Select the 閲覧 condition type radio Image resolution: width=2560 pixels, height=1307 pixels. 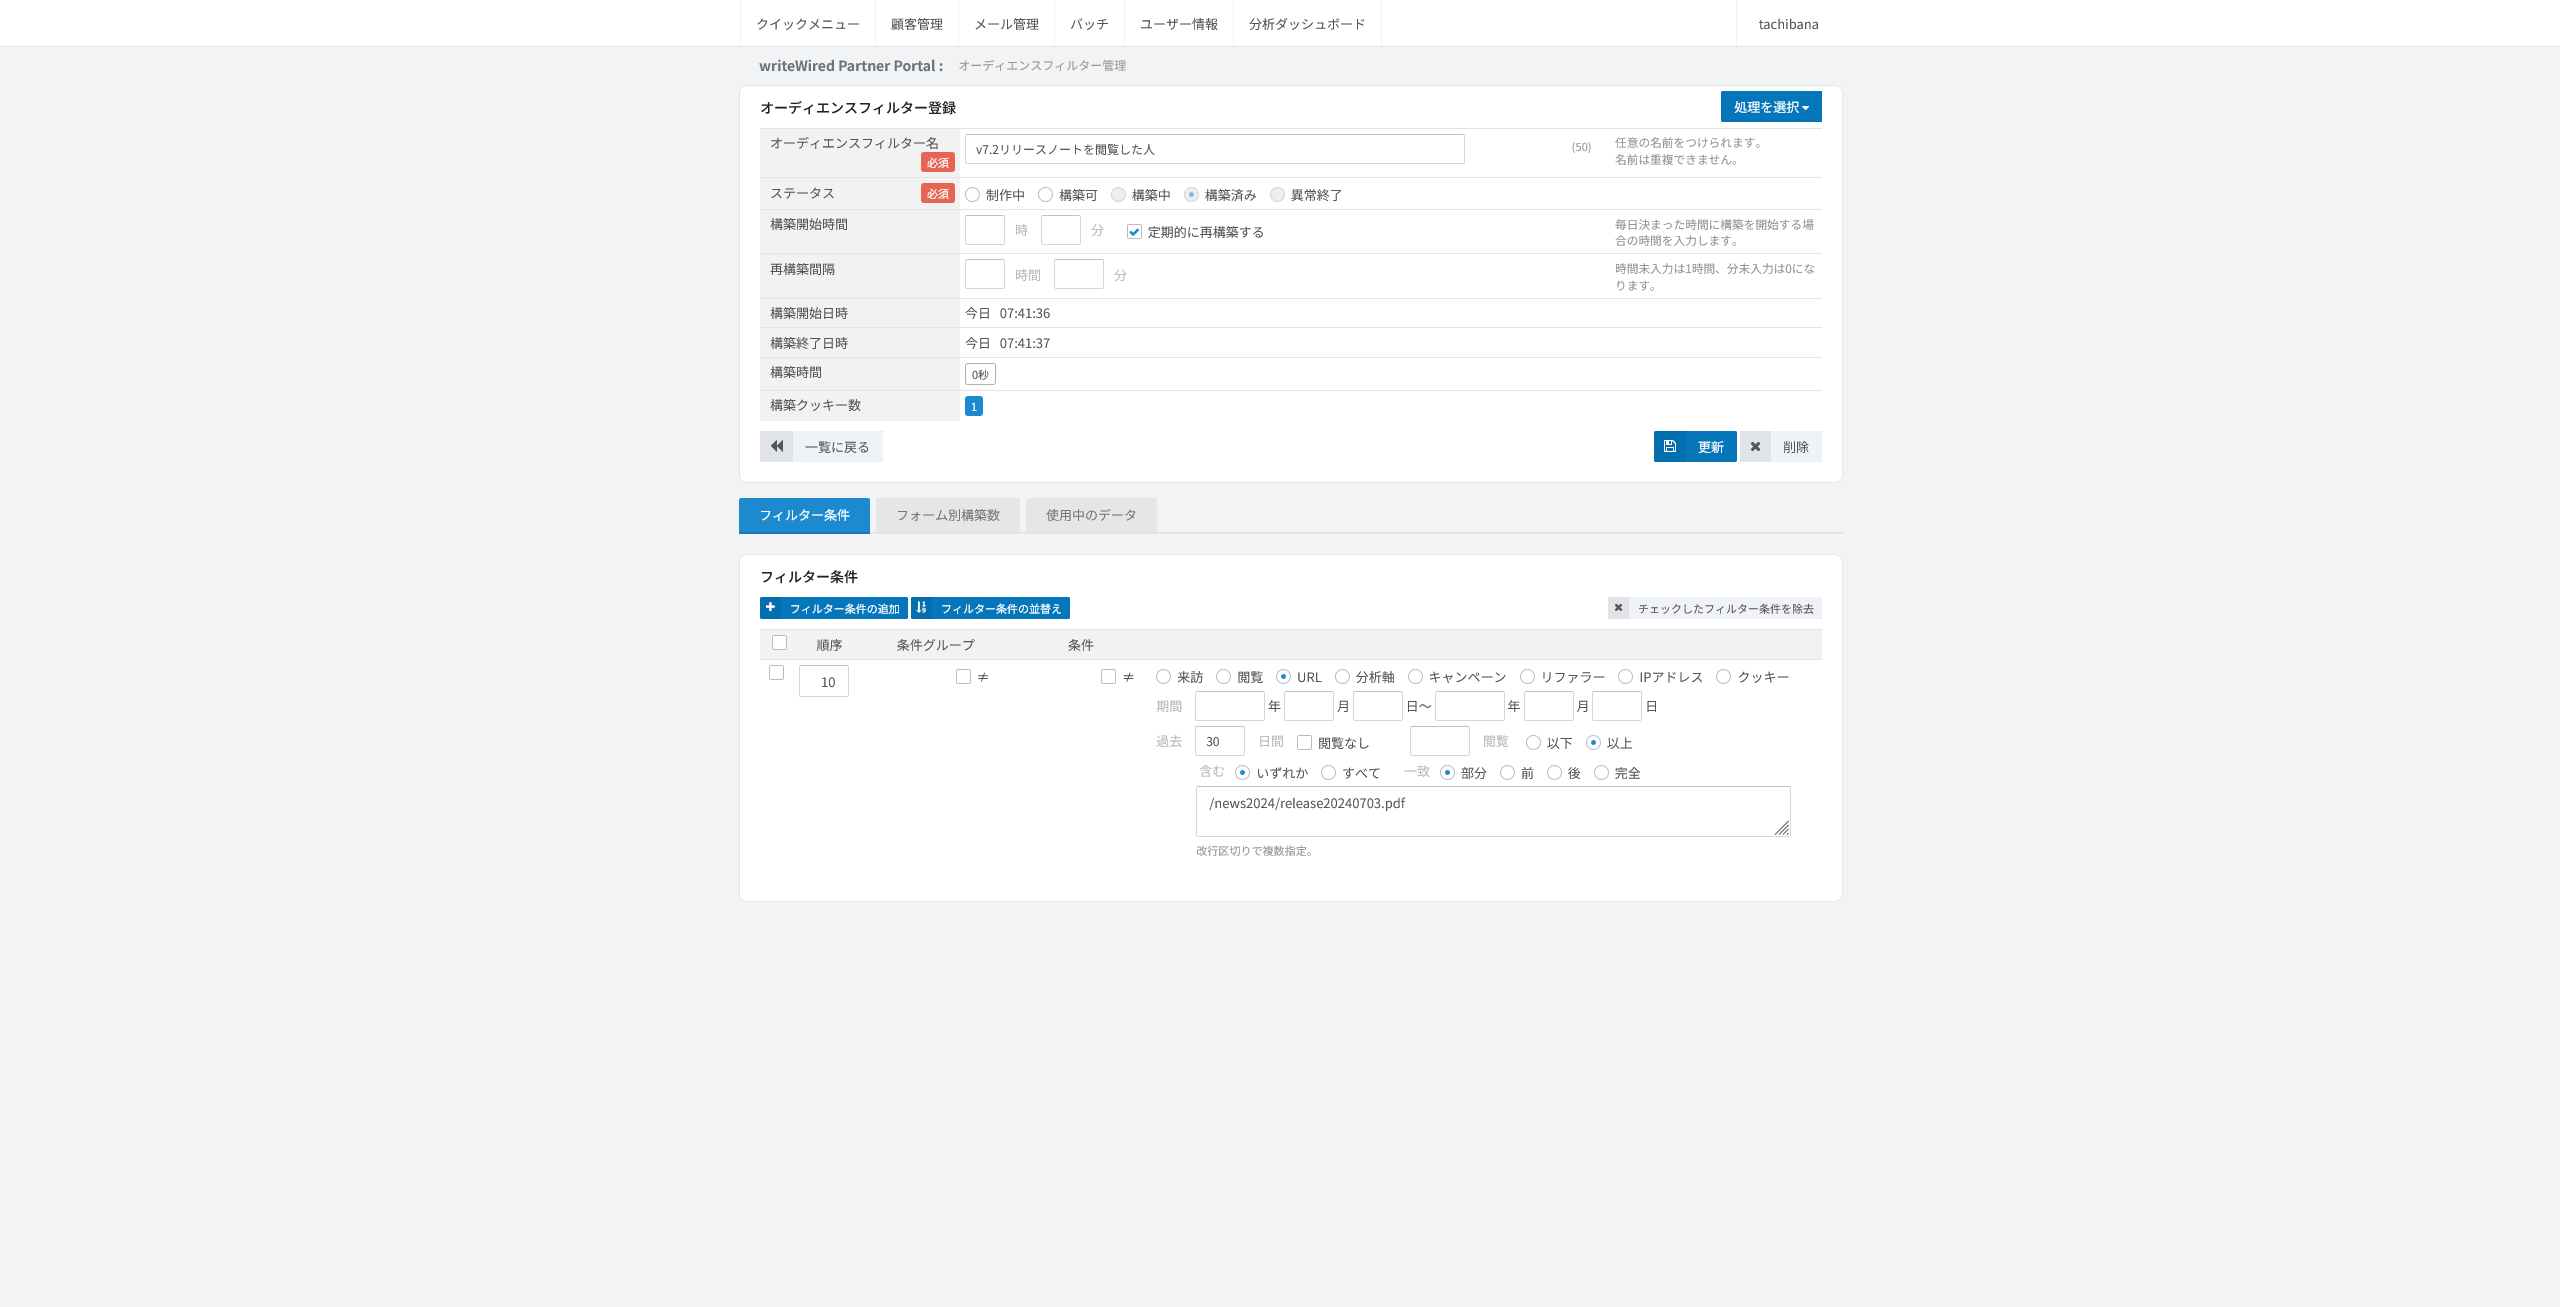[x=1223, y=677]
